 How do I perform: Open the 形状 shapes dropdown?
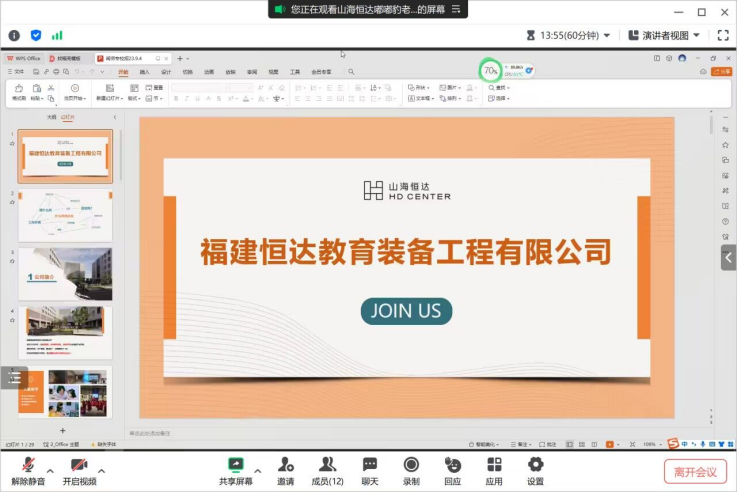click(418, 88)
